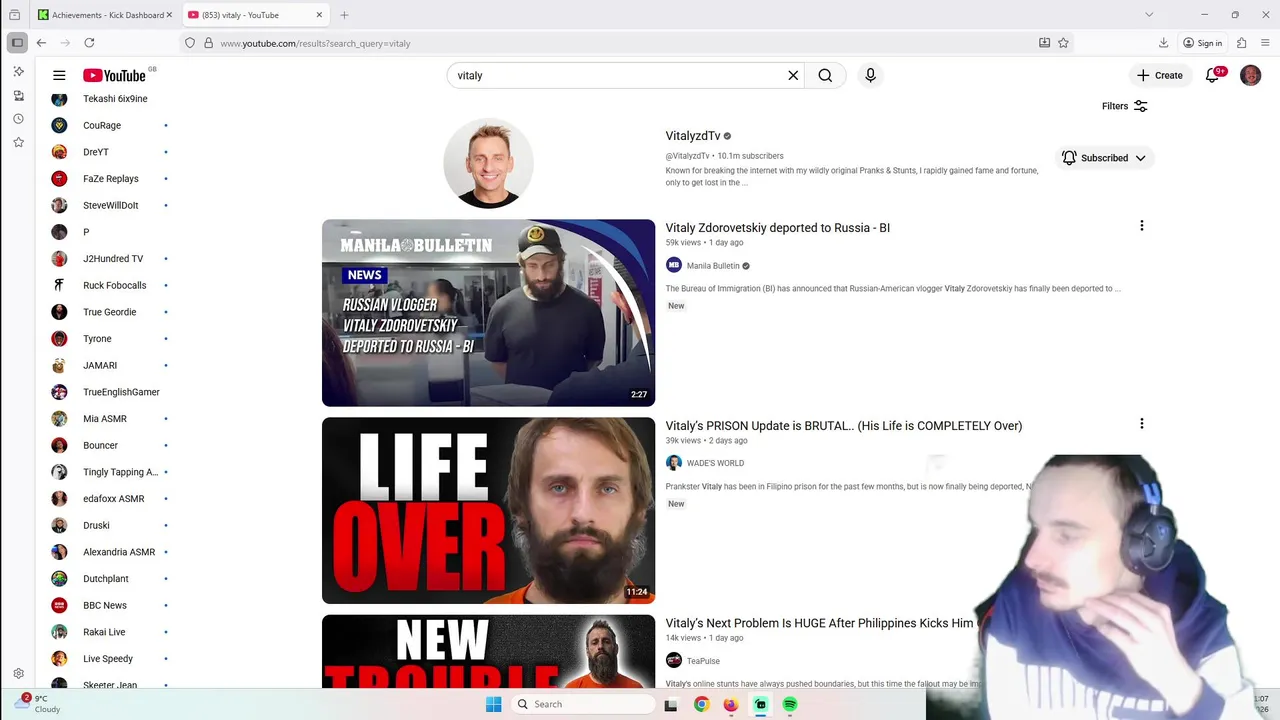Open the browser application menu
This screenshot has width=1280, height=720.
[1265, 43]
